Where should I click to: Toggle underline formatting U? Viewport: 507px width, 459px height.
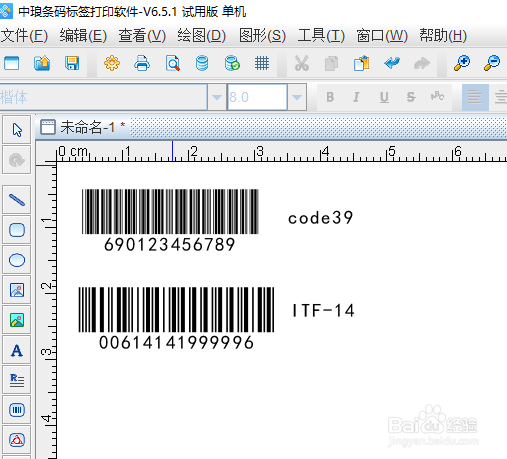(x=384, y=97)
